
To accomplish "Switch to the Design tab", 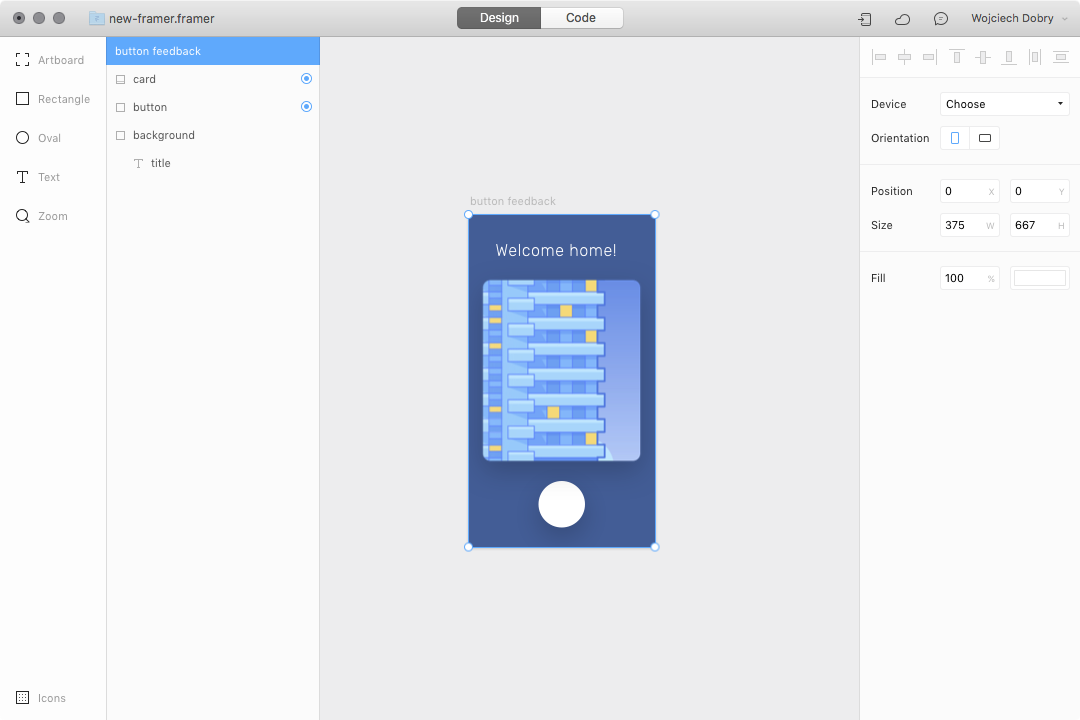I will (498, 17).
